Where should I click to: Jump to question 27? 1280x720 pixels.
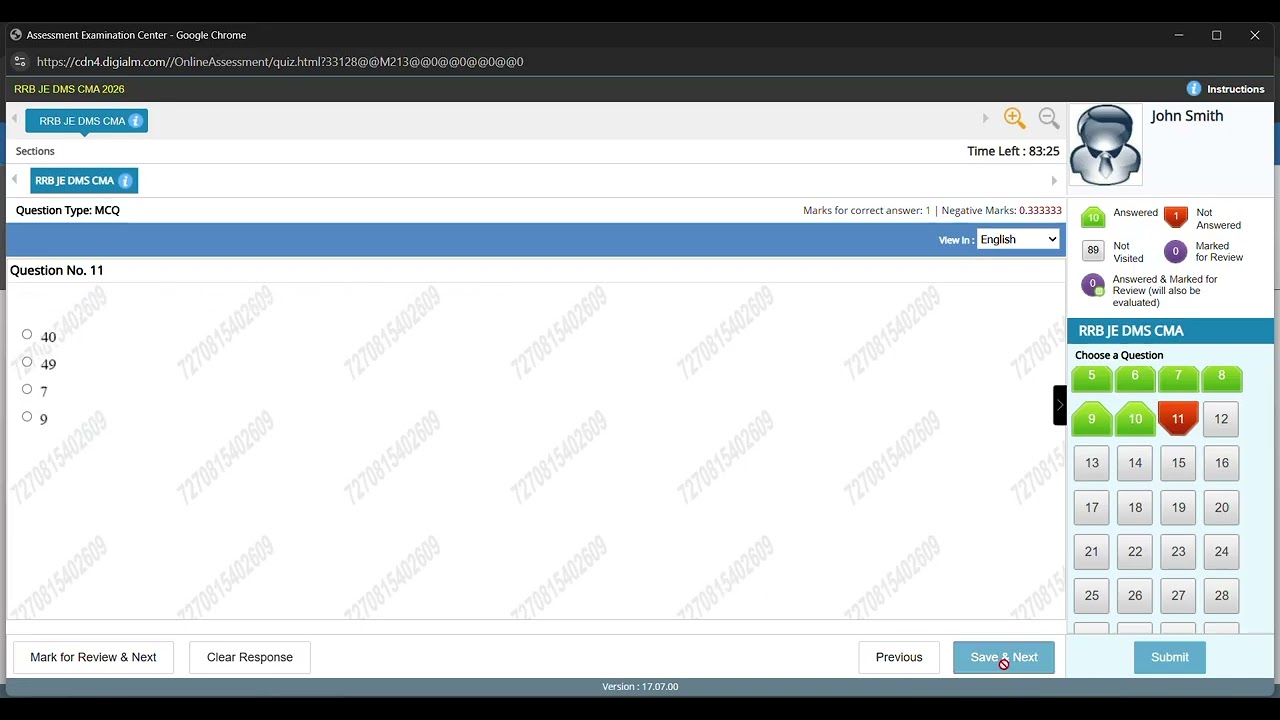(1178, 595)
